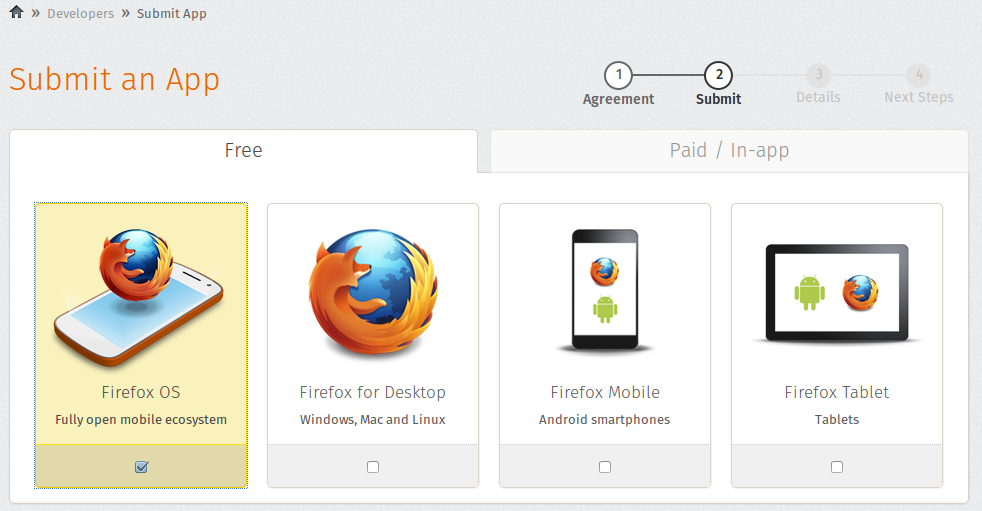Pick the Firefox Mobile Android phone image
Viewport: 982px width, 511px height.
point(605,290)
